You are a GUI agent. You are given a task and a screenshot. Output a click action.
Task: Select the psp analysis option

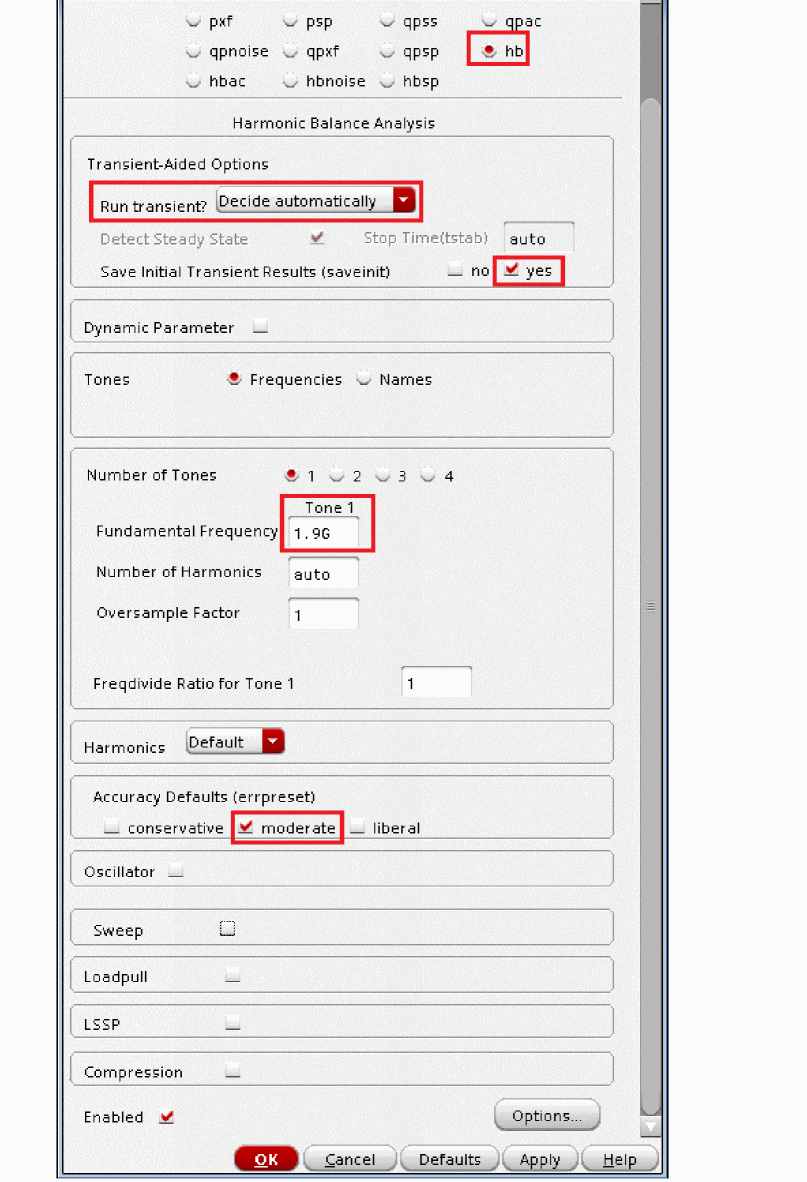290,20
